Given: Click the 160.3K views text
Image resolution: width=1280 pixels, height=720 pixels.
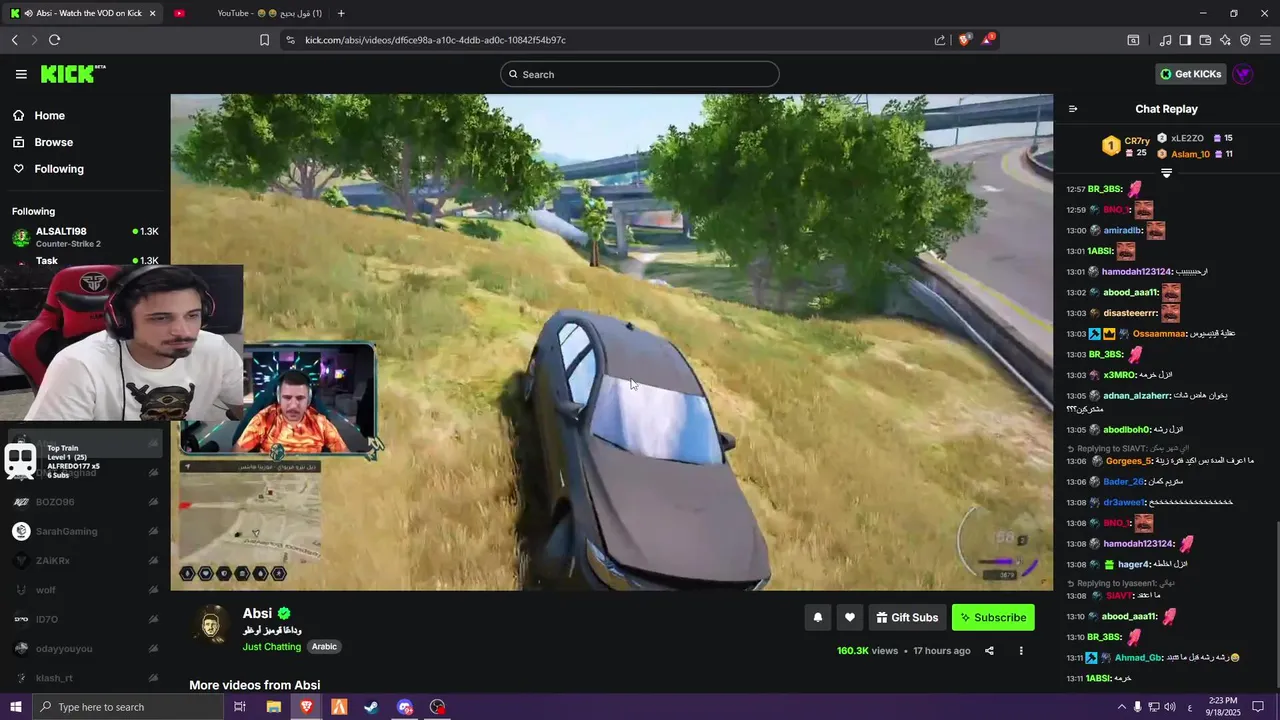Looking at the screenshot, I should [x=867, y=651].
